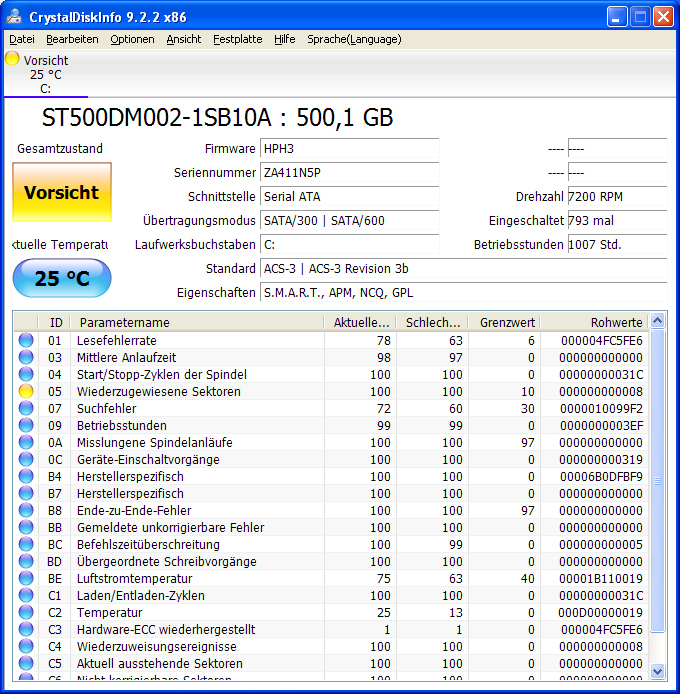Viewport: 680px width, 694px height.
Task: Click the yellow Vorsicht health status button
Action: (62, 192)
